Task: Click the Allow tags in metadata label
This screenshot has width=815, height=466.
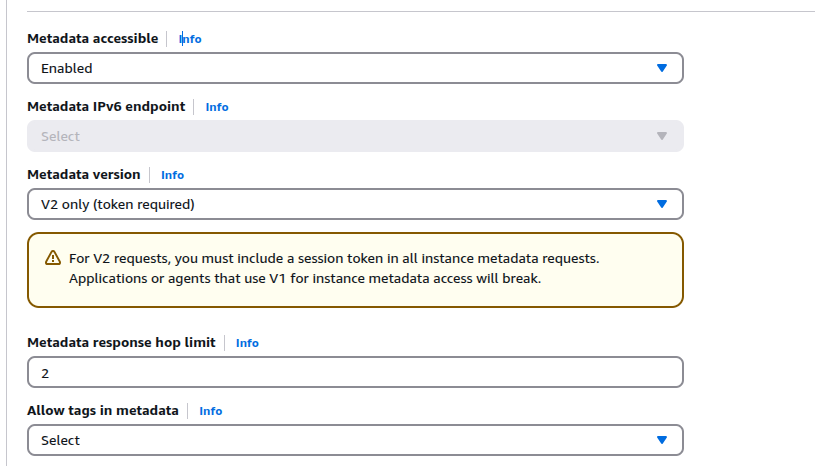Action: coord(103,410)
